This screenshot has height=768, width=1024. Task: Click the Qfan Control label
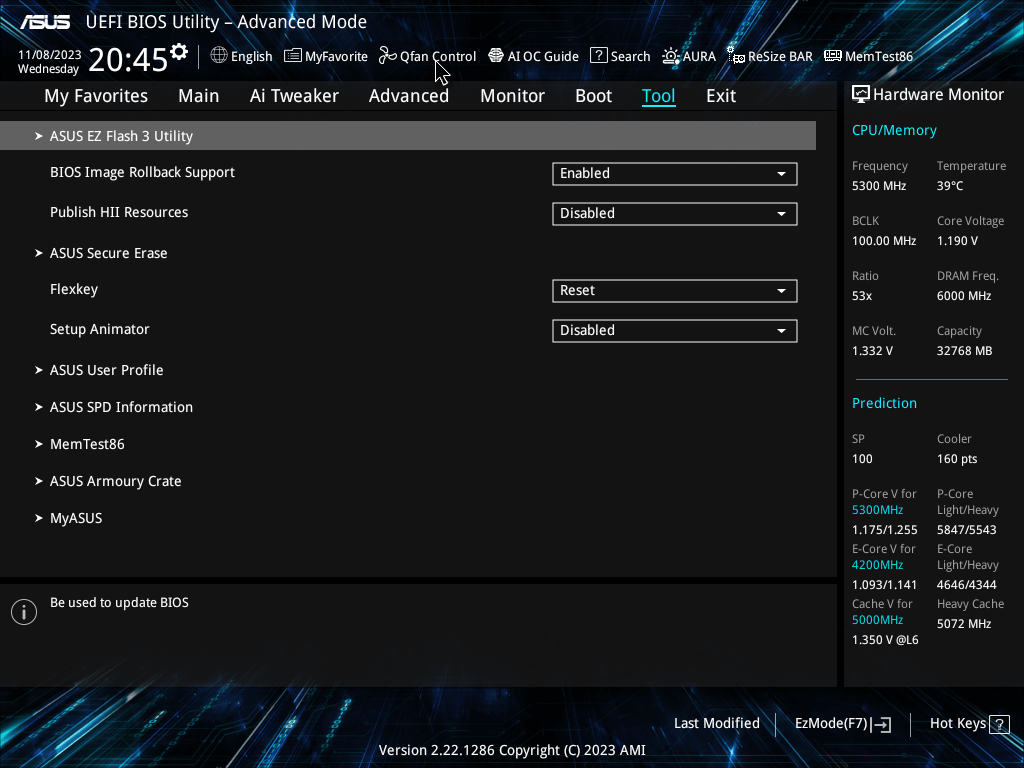[438, 57]
